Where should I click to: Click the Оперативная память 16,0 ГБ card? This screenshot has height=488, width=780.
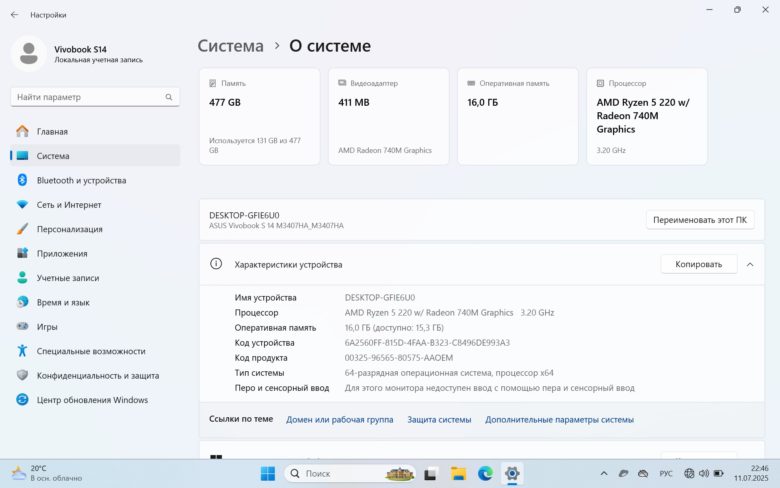(x=518, y=116)
